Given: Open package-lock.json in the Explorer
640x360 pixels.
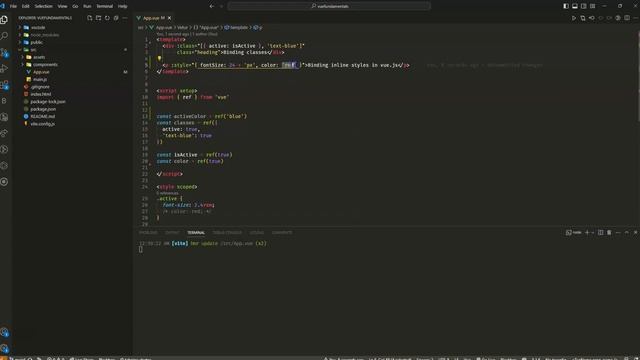Looking at the screenshot, I should pyautogui.click(x=48, y=101).
